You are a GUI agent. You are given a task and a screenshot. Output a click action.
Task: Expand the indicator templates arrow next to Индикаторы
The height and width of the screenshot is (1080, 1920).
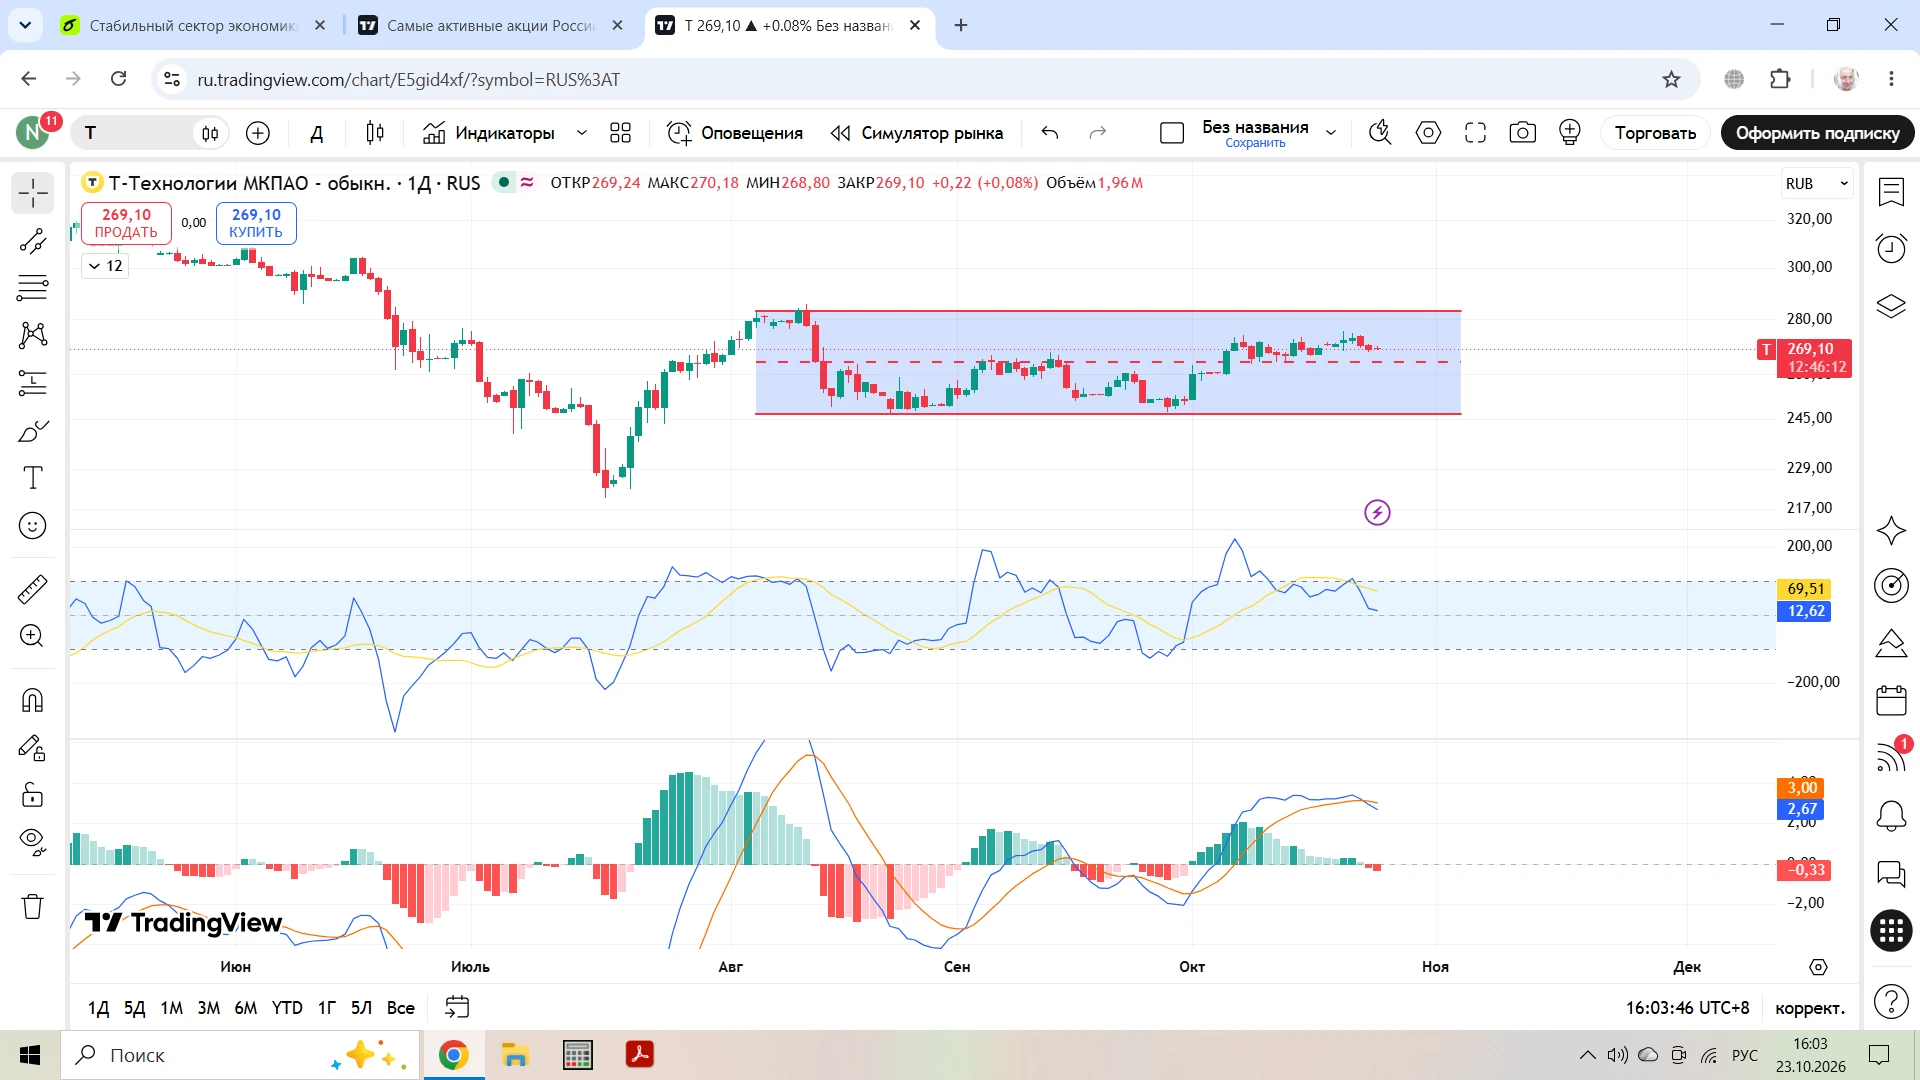pos(581,133)
